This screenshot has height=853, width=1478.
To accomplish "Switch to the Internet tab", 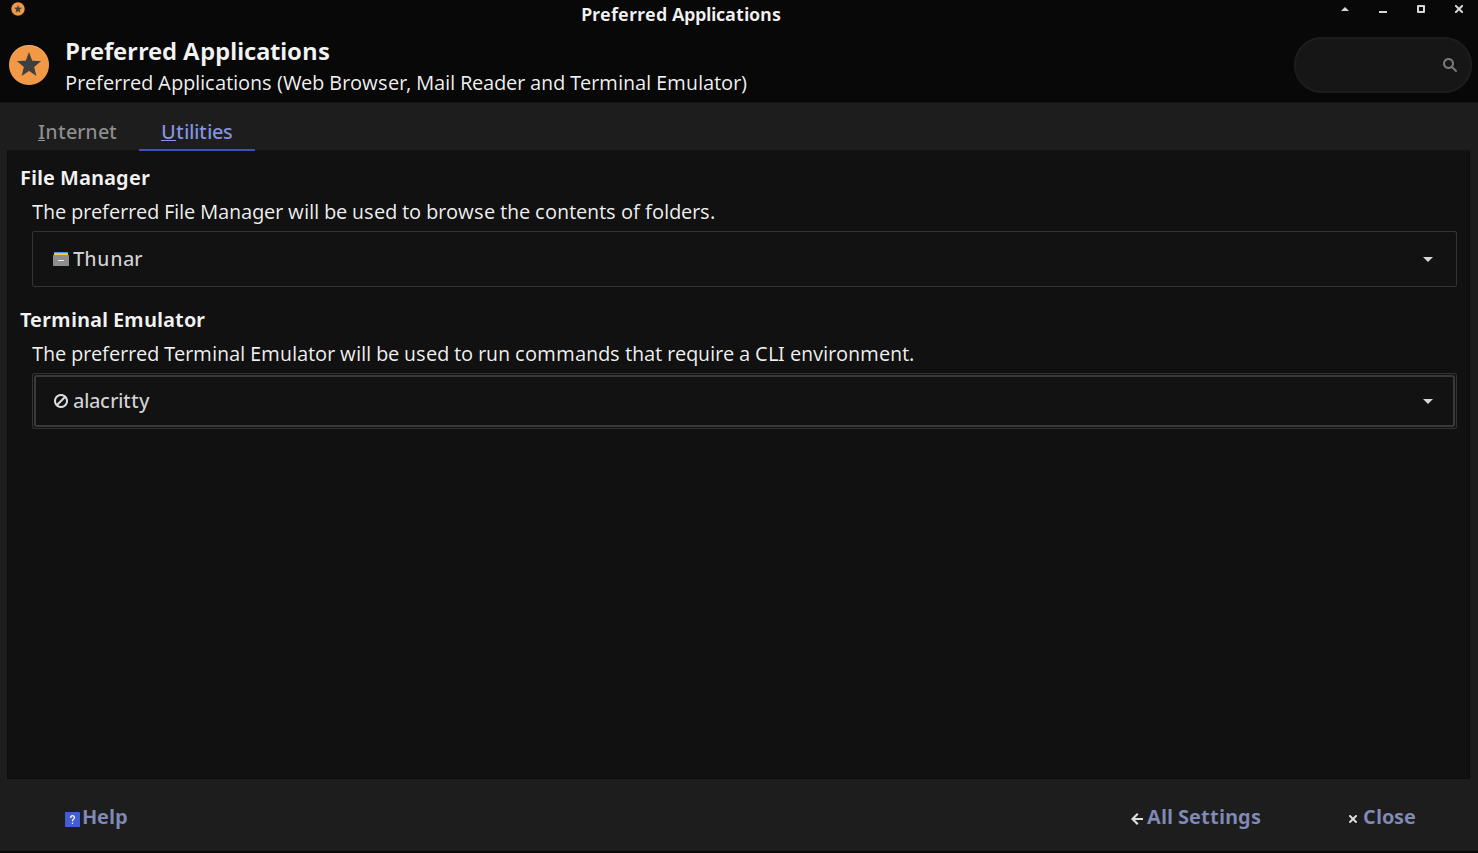I will (x=77, y=131).
